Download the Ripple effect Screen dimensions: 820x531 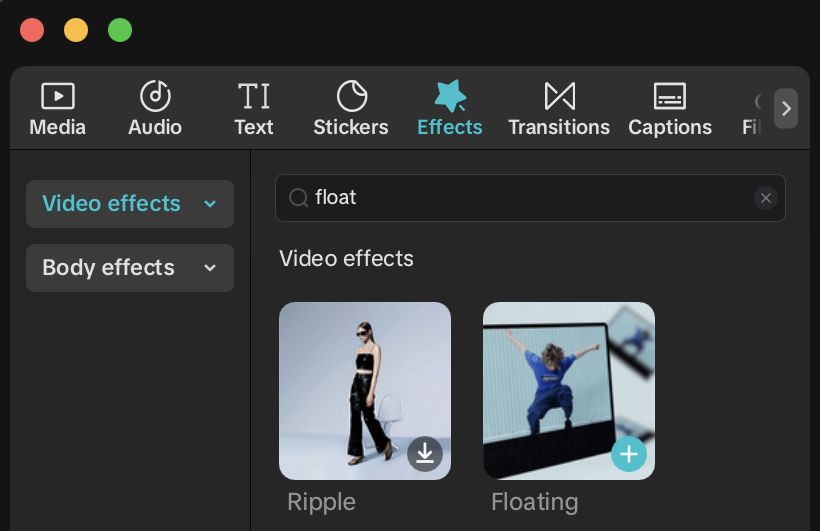425,454
